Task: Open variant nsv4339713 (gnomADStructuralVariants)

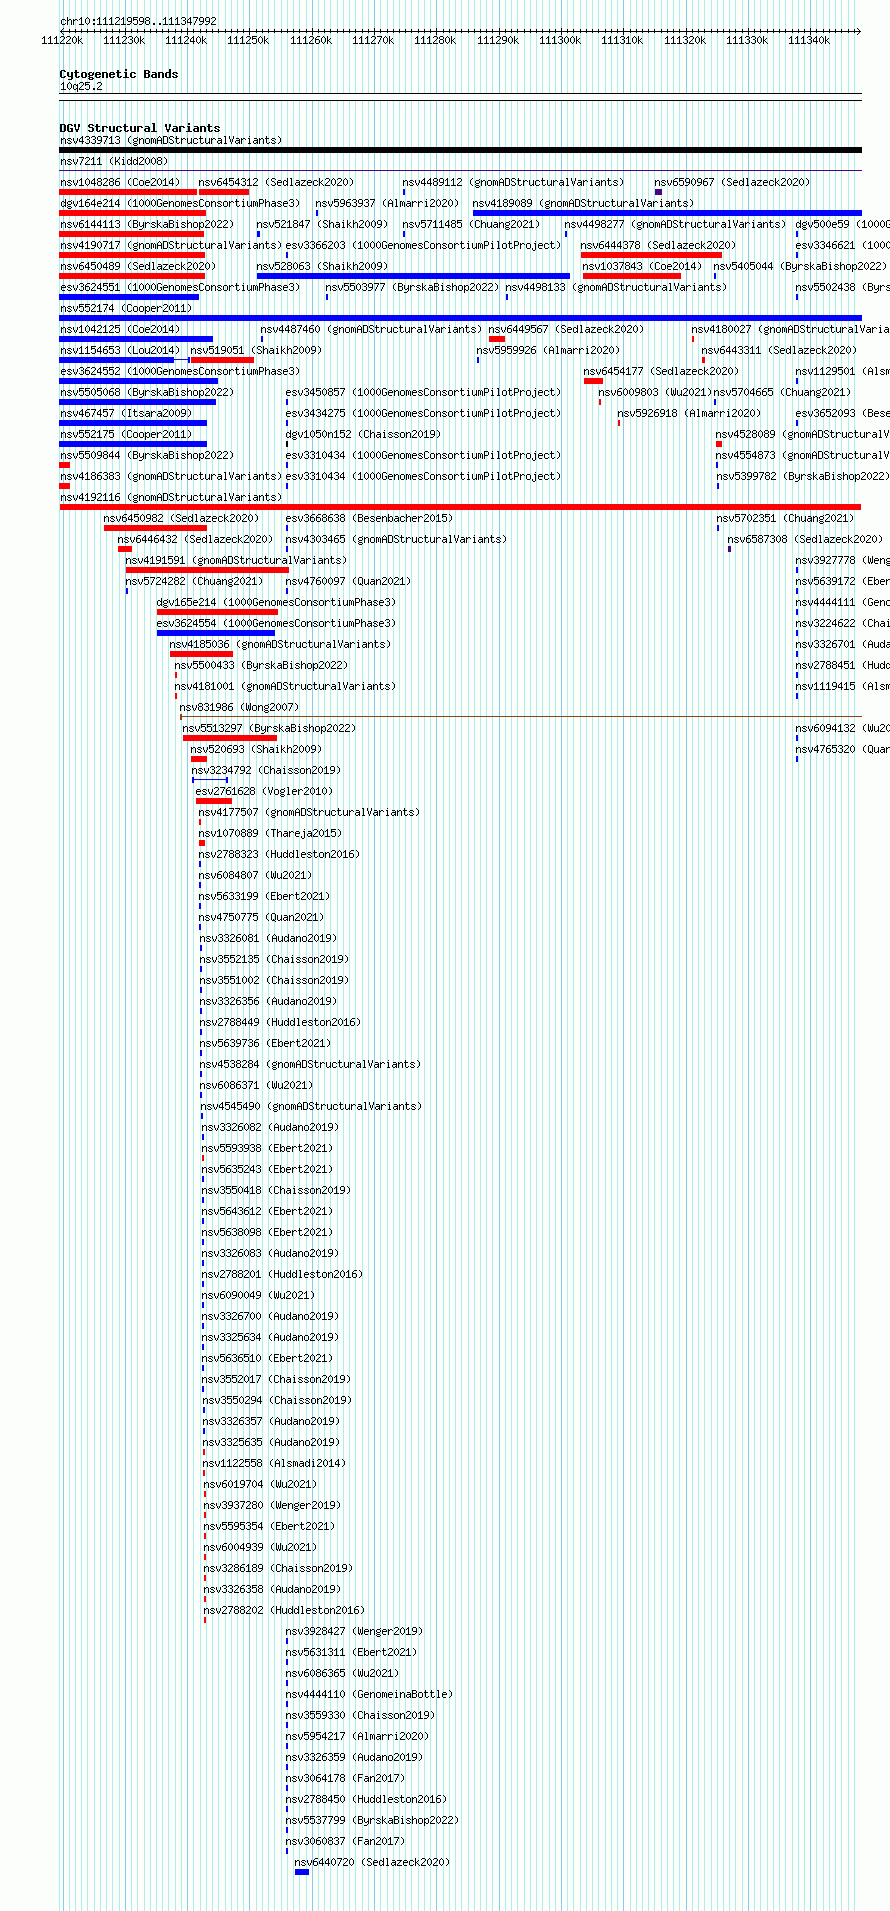Action: tap(171, 140)
